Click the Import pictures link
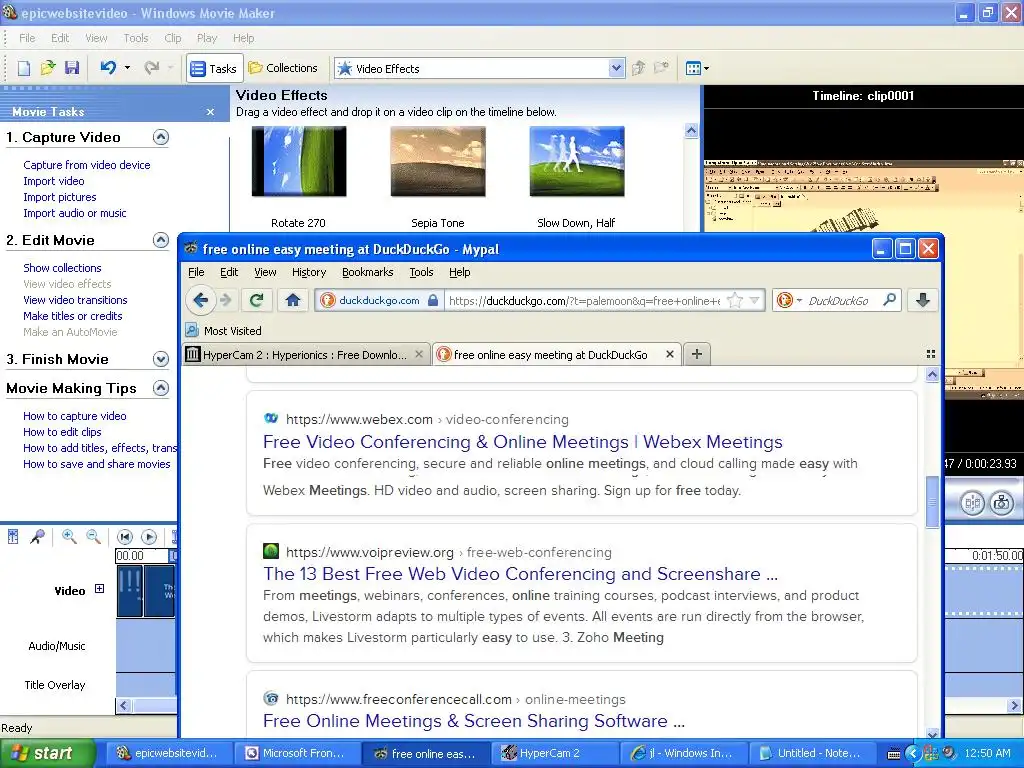Viewport: 1024px width, 768px height. pyautogui.click(x=59, y=197)
